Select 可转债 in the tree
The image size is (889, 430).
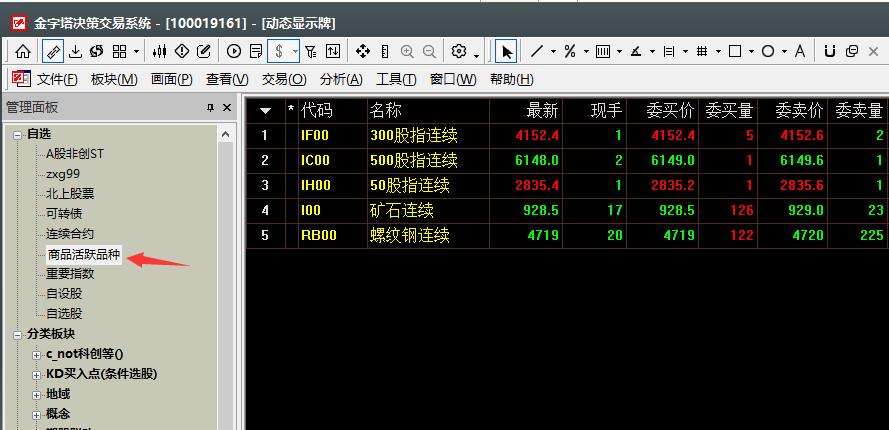coord(64,214)
